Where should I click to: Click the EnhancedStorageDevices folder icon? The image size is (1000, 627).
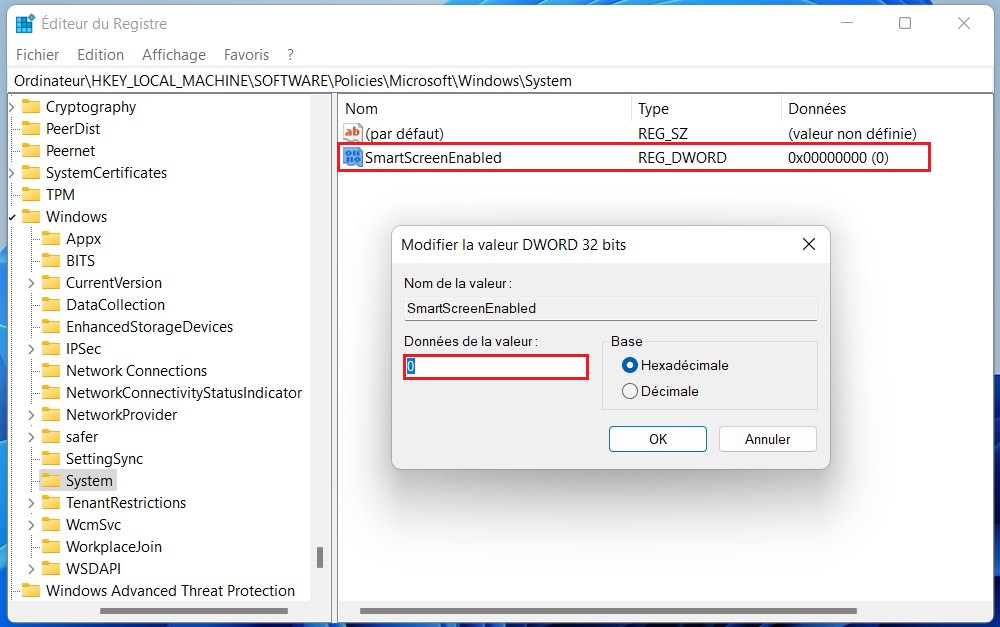[x=51, y=327]
